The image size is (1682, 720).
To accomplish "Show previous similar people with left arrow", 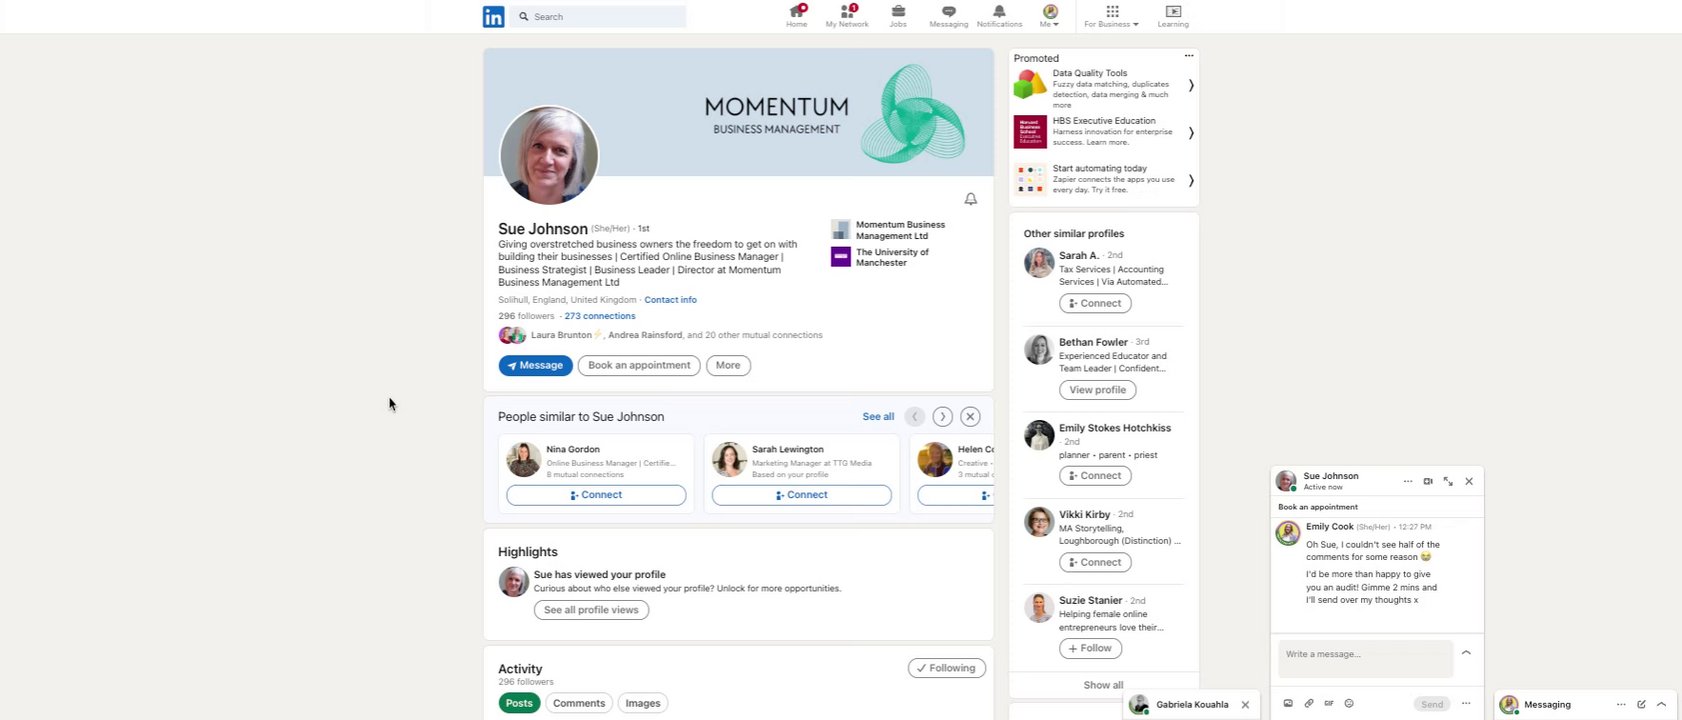I will [x=914, y=416].
